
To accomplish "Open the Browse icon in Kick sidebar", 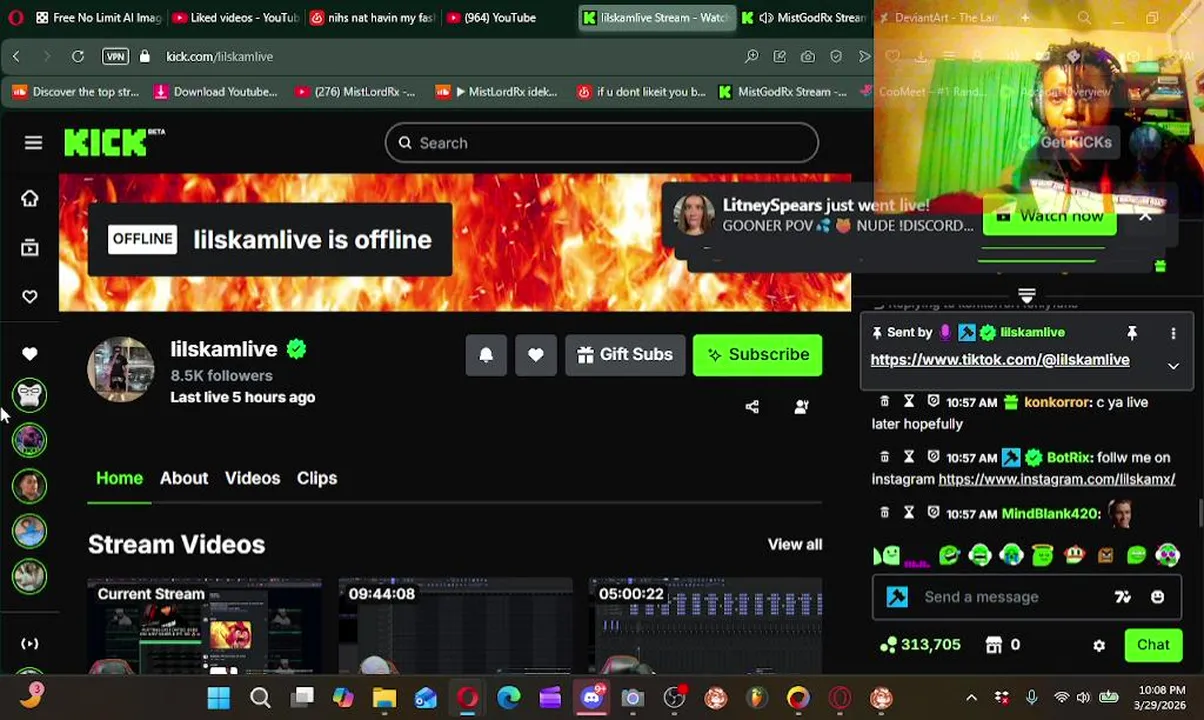I will point(30,247).
